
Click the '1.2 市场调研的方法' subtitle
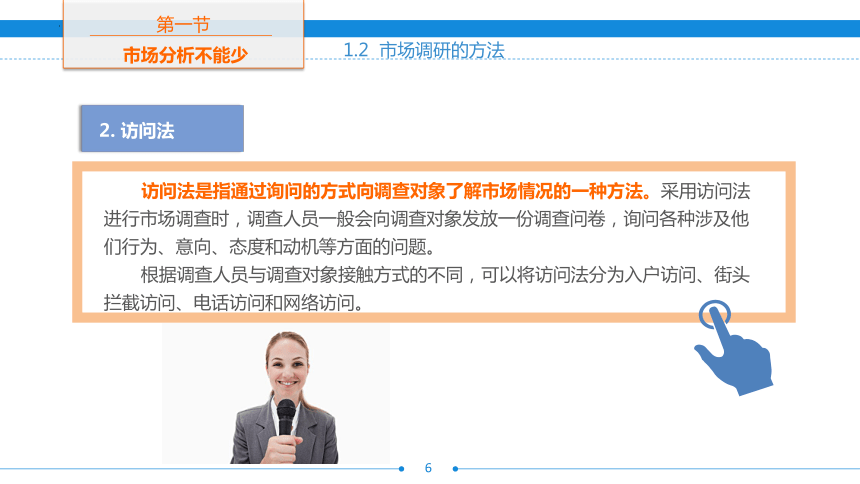pyautogui.click(x=423, y=50)
